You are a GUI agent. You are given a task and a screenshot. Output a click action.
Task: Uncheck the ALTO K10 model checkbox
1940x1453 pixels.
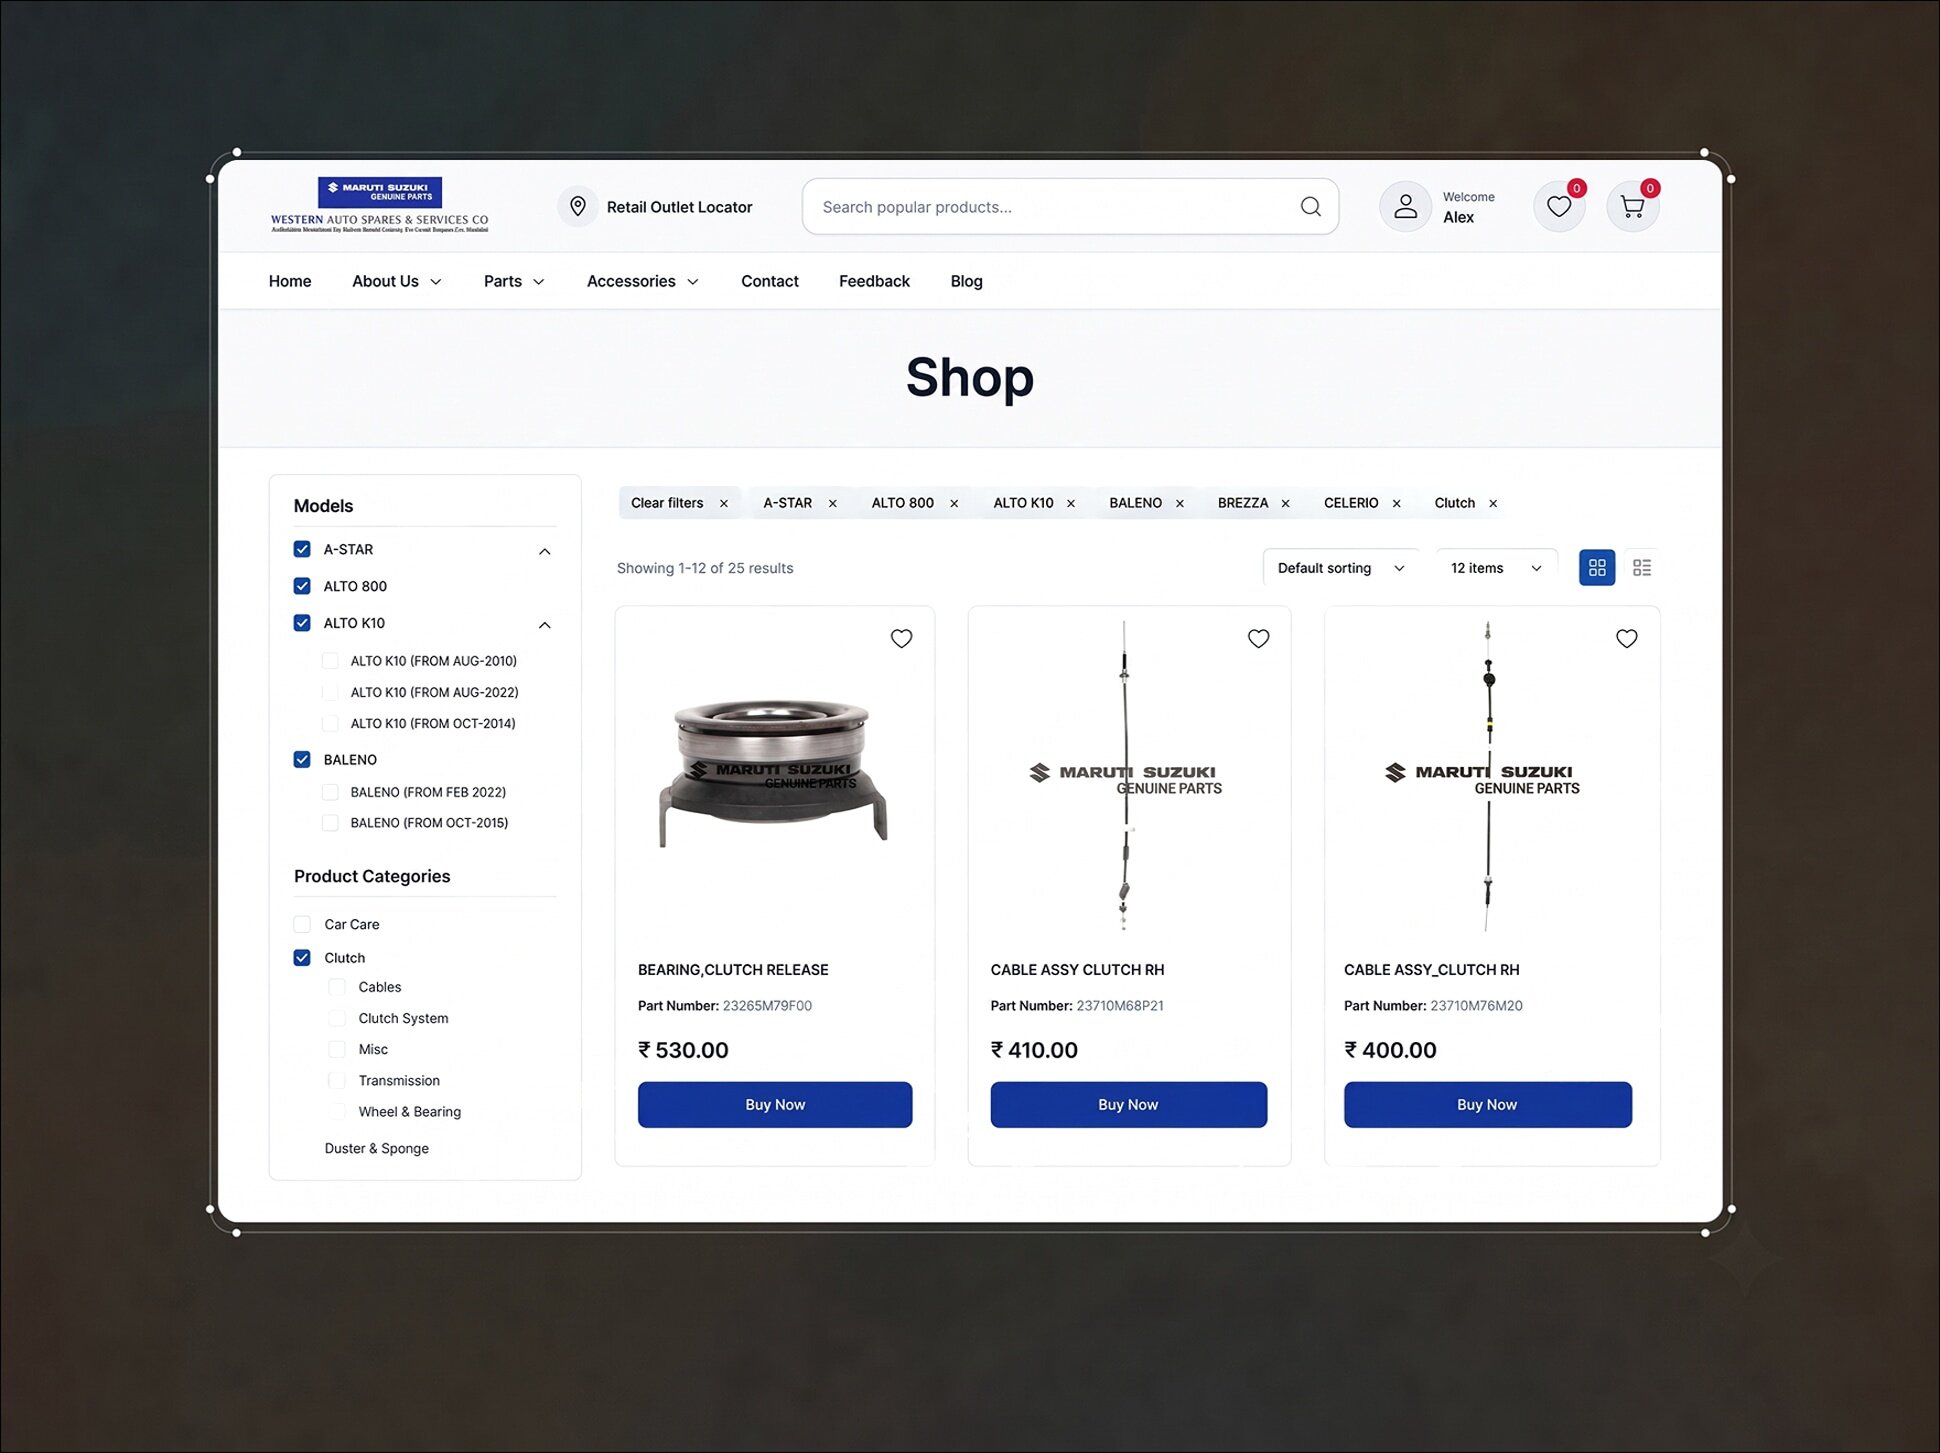pyautogui.click(x=302, y=623)
